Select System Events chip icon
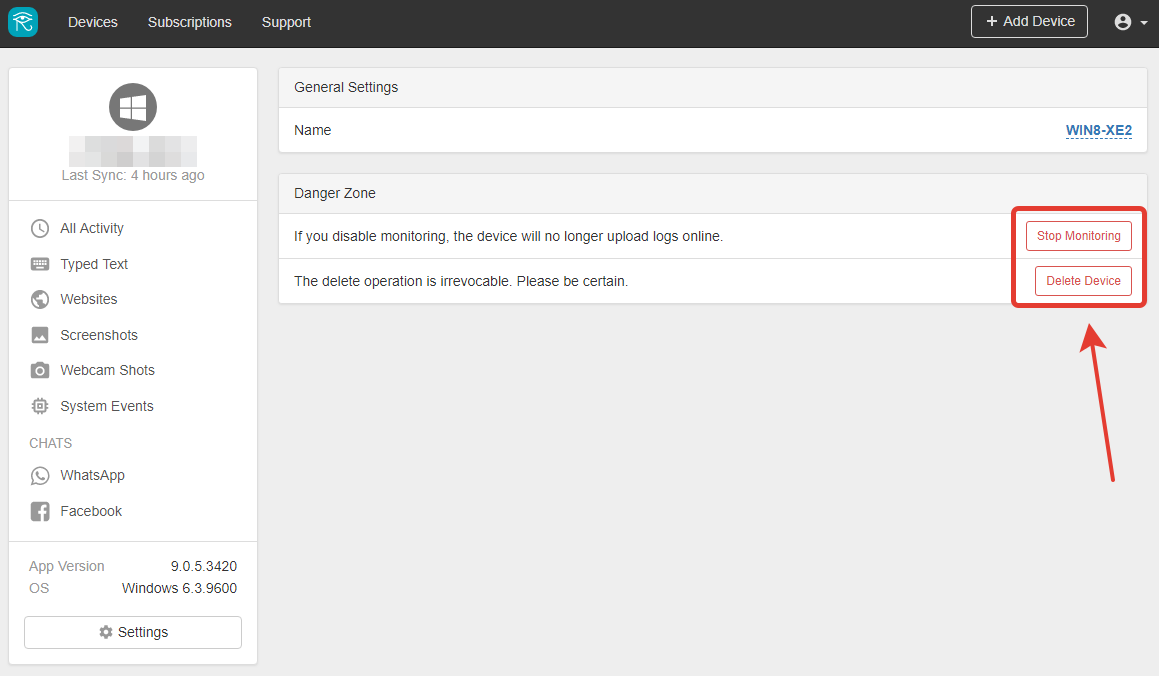Image resolution: width=1159 pixels, height=676 pixels. (40, 406)
